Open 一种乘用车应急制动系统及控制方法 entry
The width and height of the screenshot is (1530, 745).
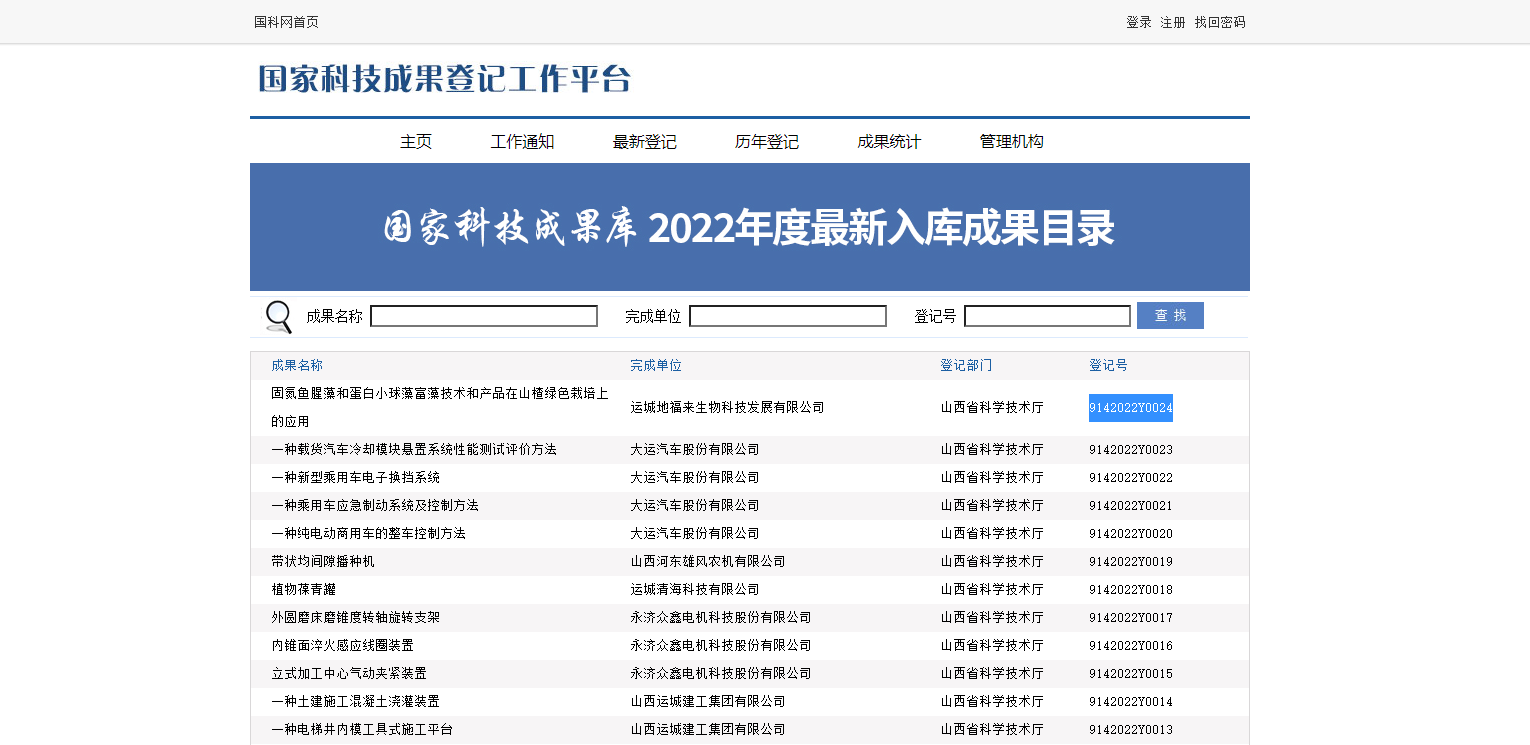point(375,506)
